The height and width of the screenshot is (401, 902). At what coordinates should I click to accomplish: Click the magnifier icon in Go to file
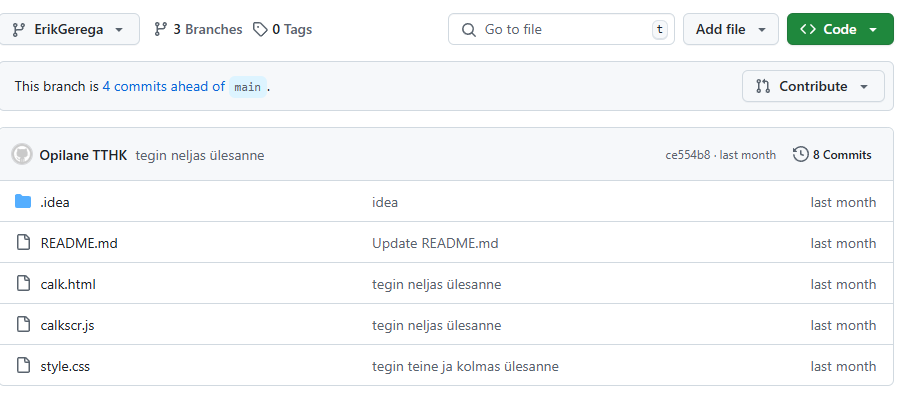click(x=469, y=30)
